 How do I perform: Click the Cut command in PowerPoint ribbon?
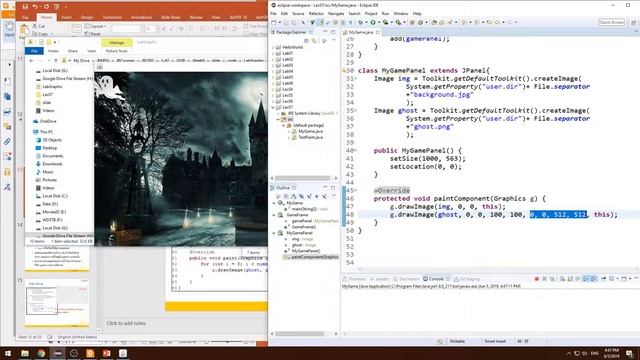39,26
